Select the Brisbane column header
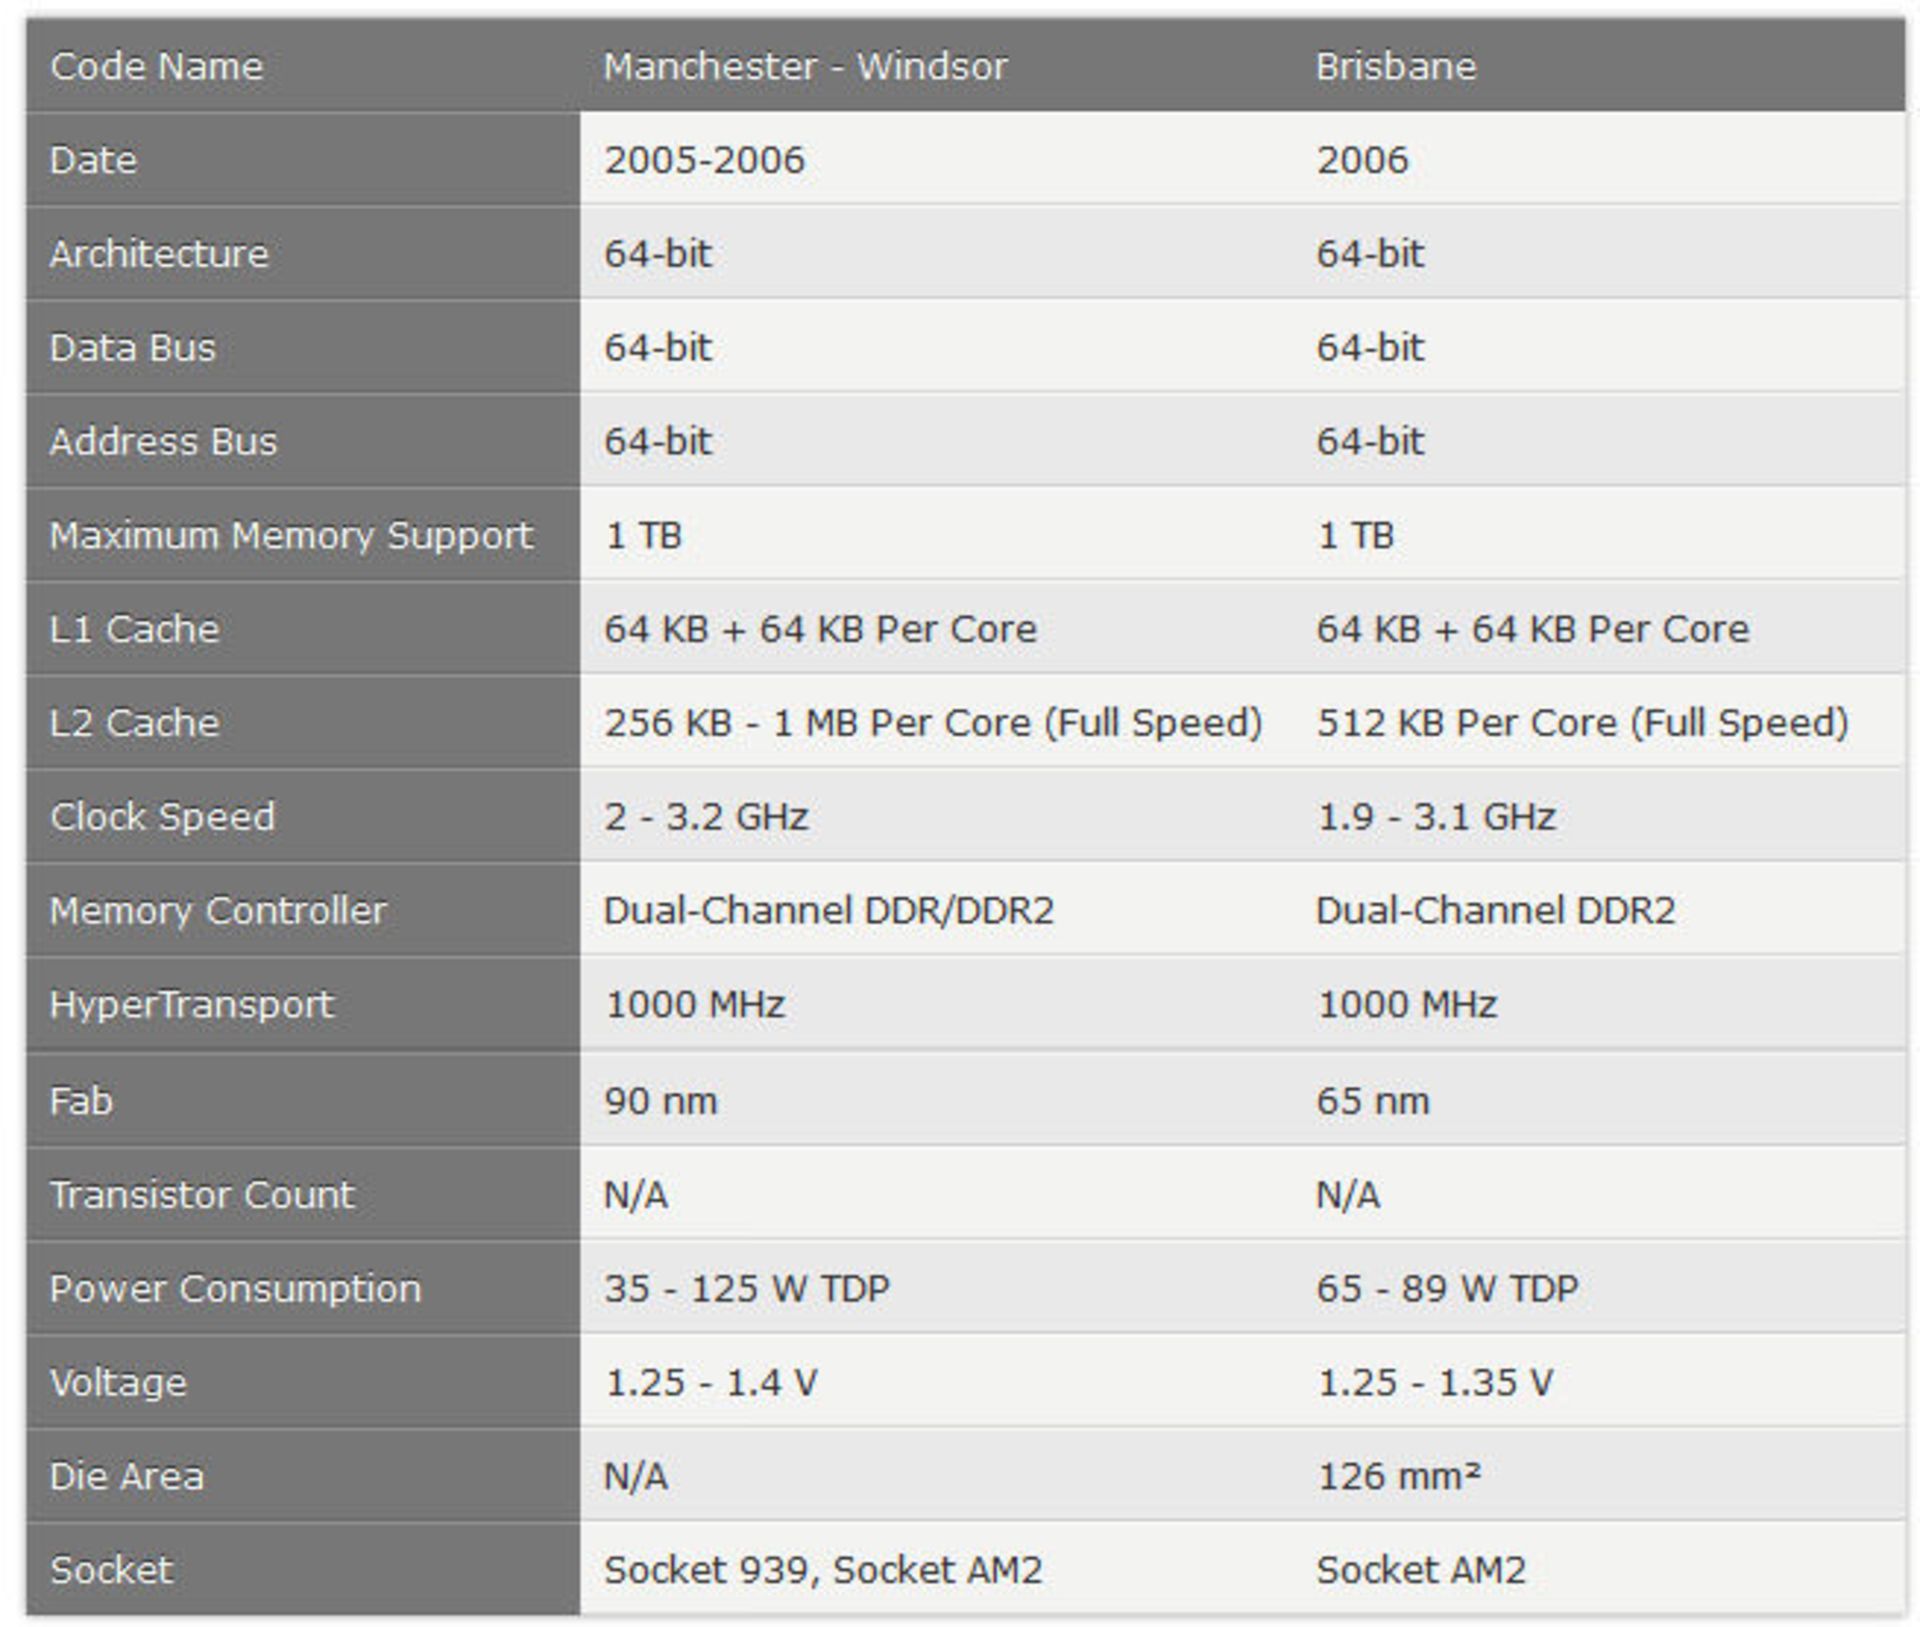 point(1396,67)
